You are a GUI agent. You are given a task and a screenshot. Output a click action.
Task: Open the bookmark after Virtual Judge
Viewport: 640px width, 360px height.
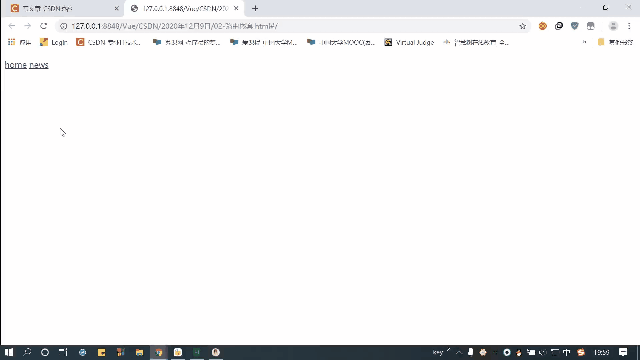[476, 42]
